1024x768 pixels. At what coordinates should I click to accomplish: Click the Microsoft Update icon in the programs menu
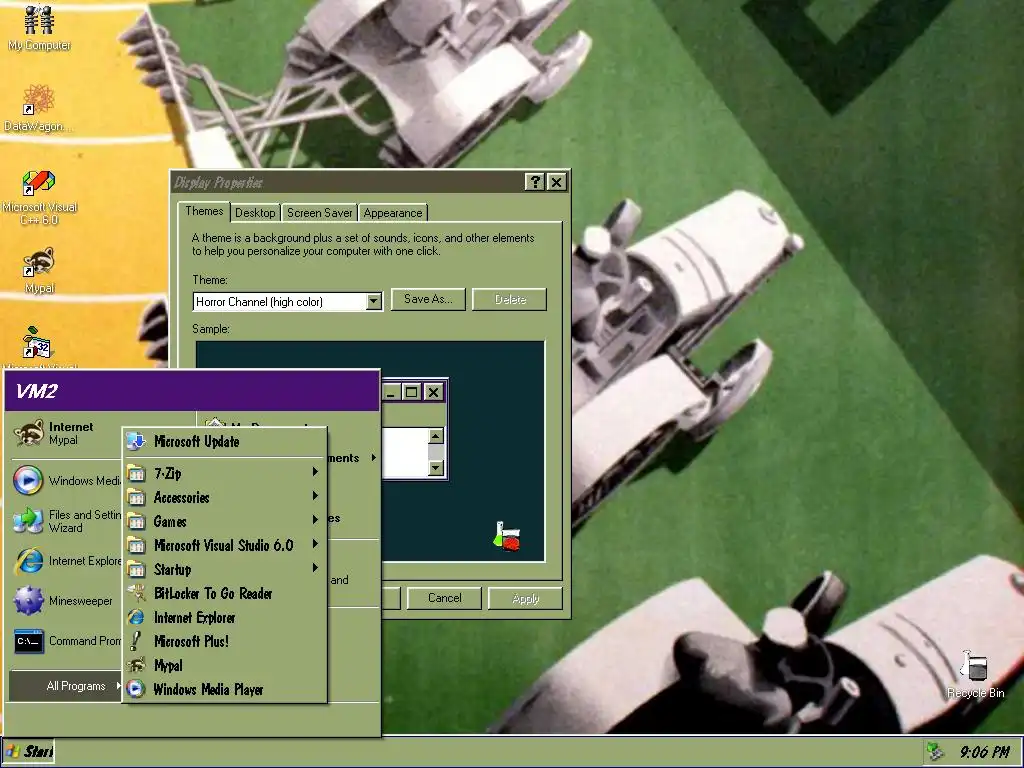tap(136, 441)
